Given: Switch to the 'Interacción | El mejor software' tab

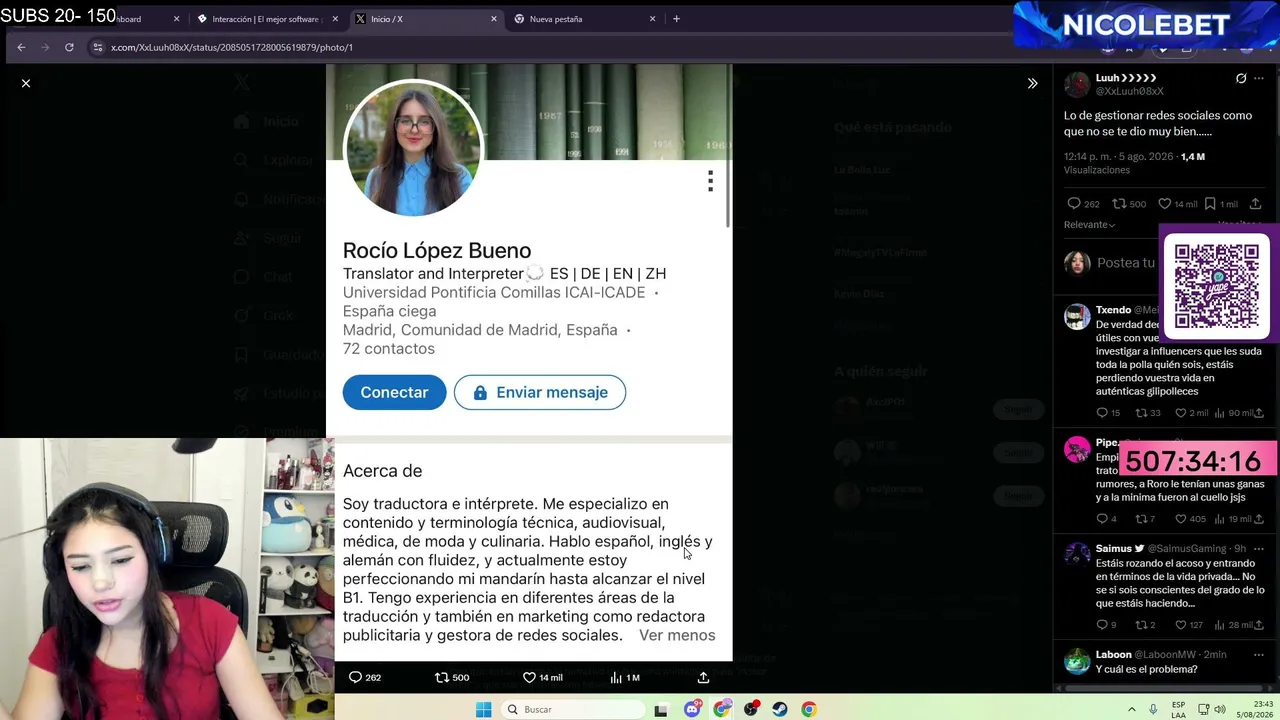Looking at the screenshot, I should [266, 18].
